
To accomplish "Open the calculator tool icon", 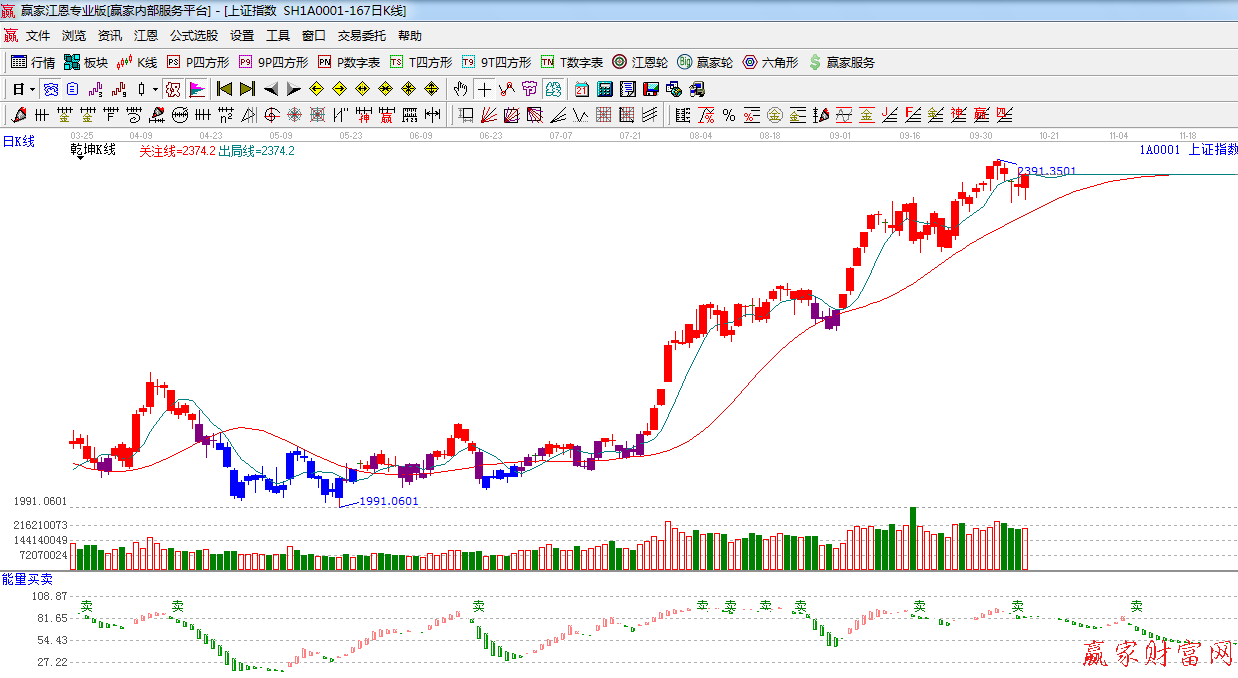I will (604, 89).
